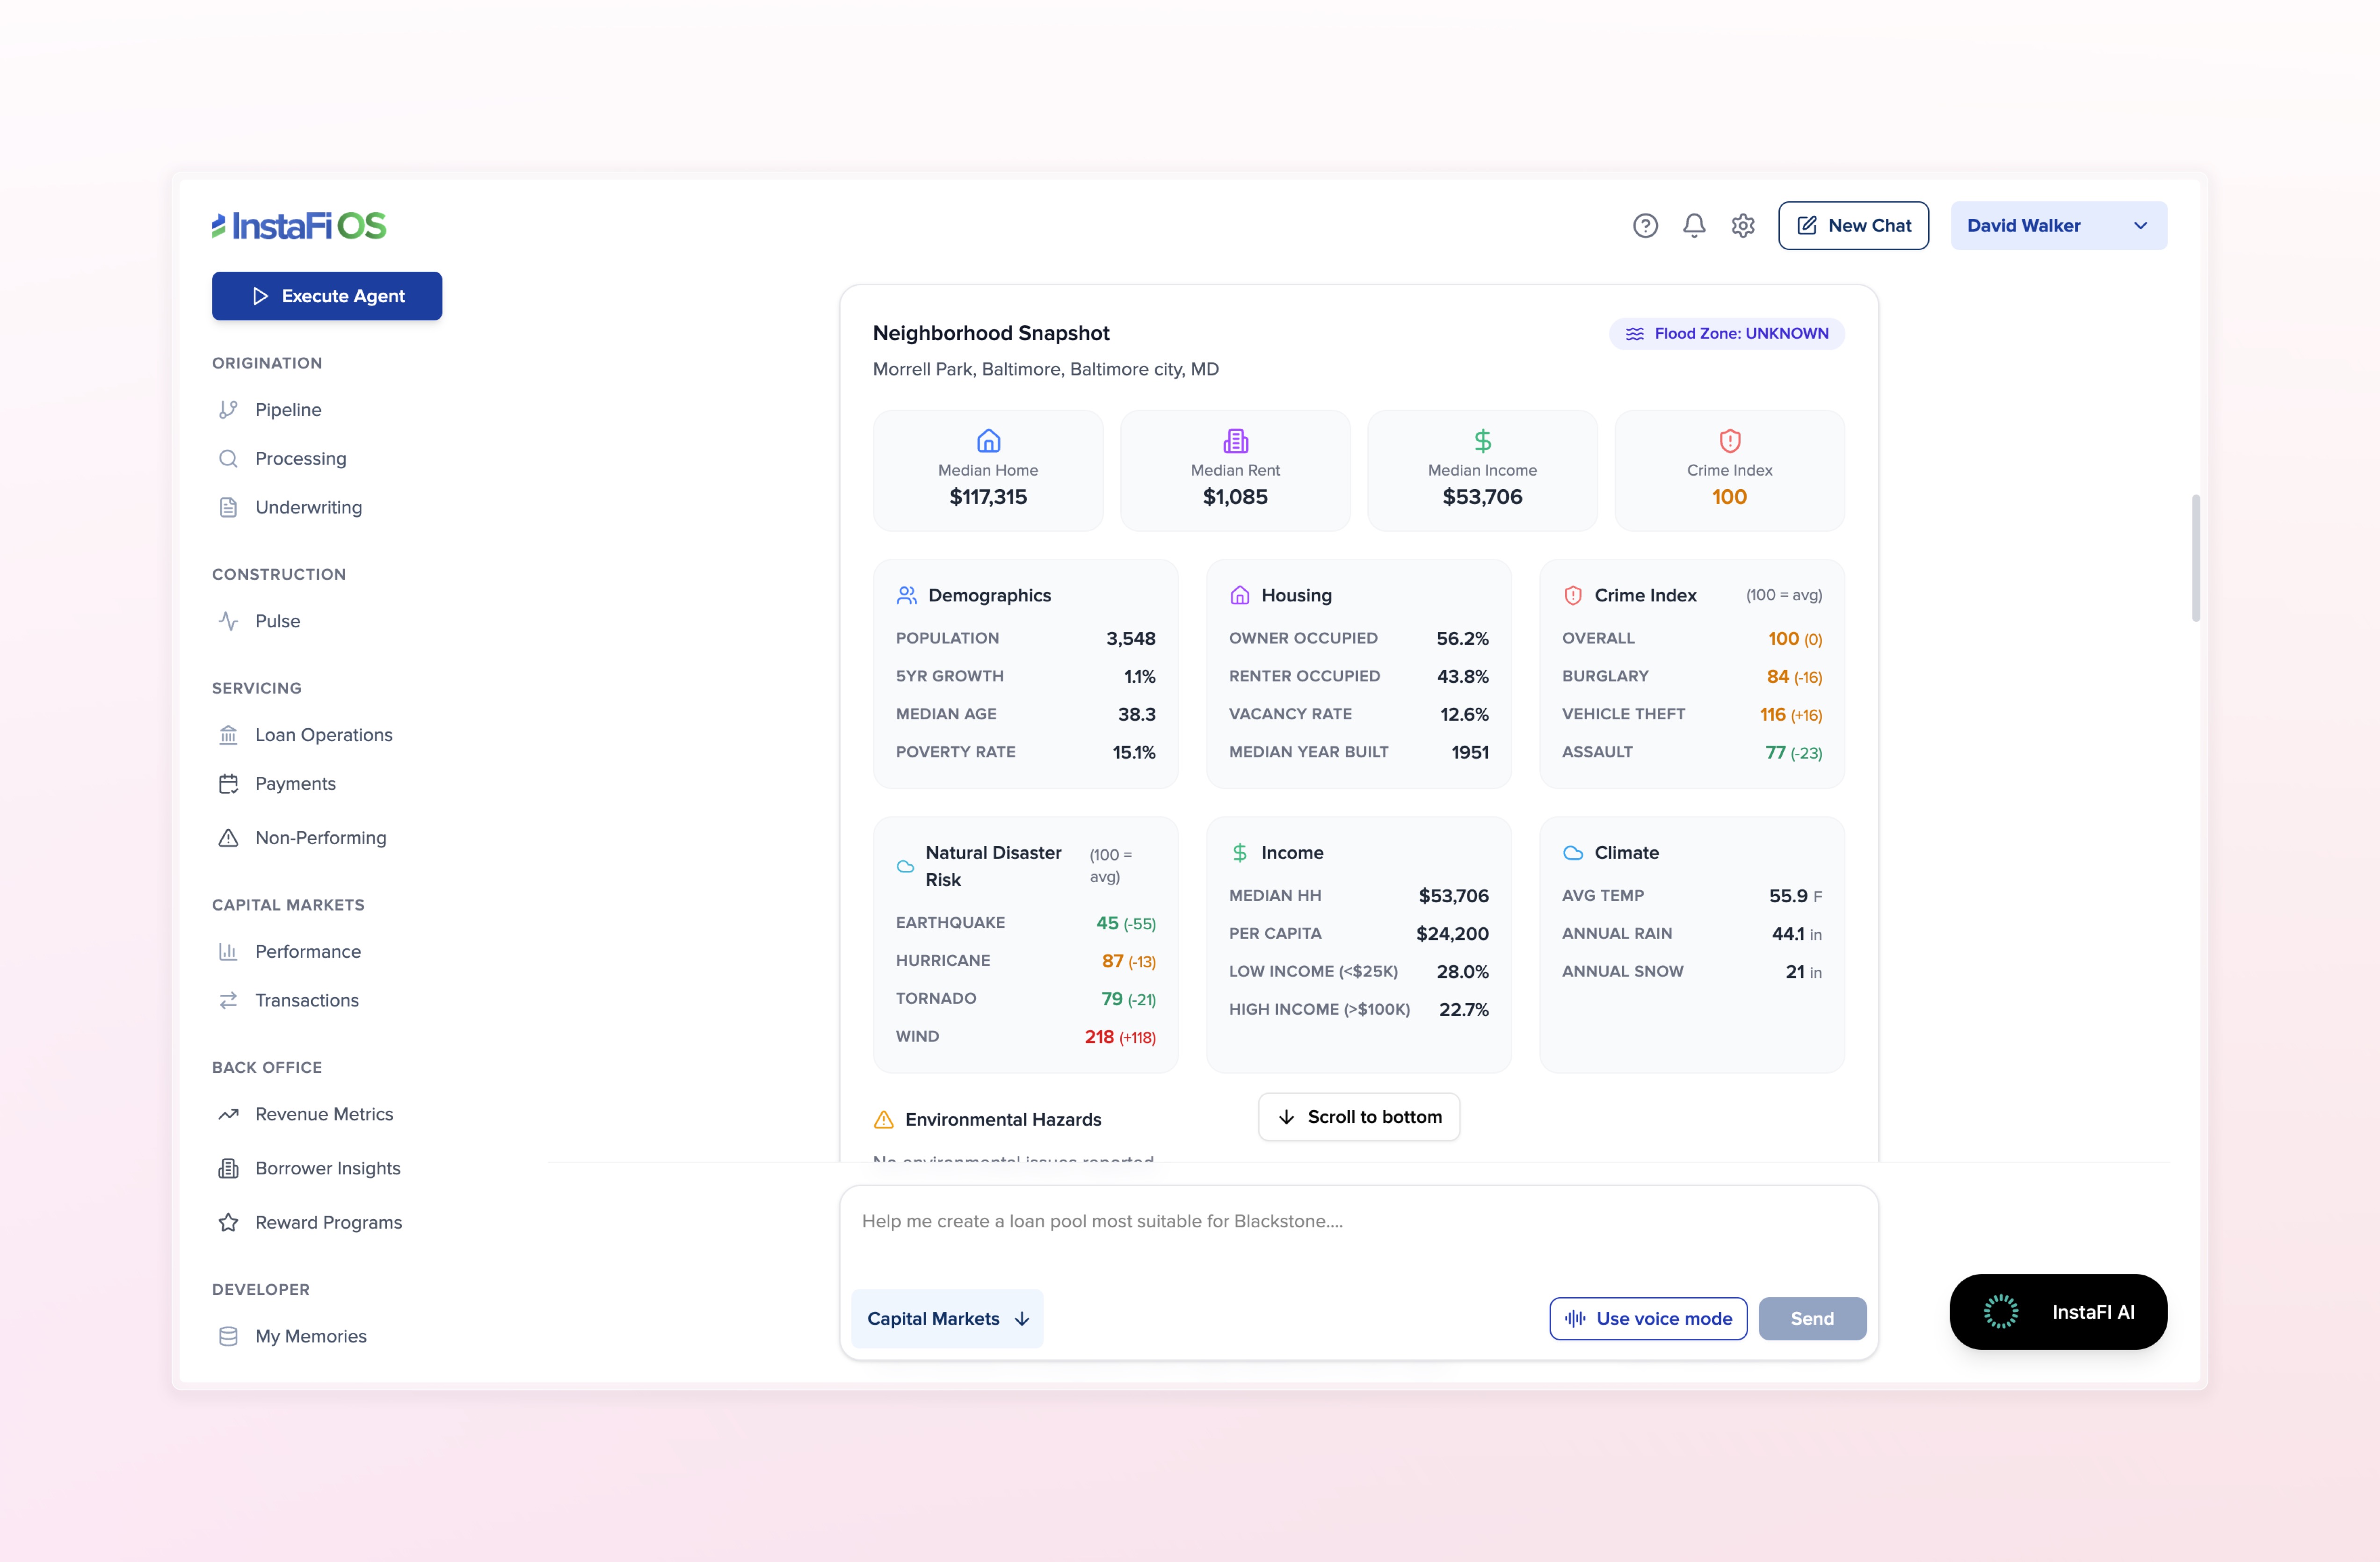Click the Pulse activity icon

(x=228, y=621)
